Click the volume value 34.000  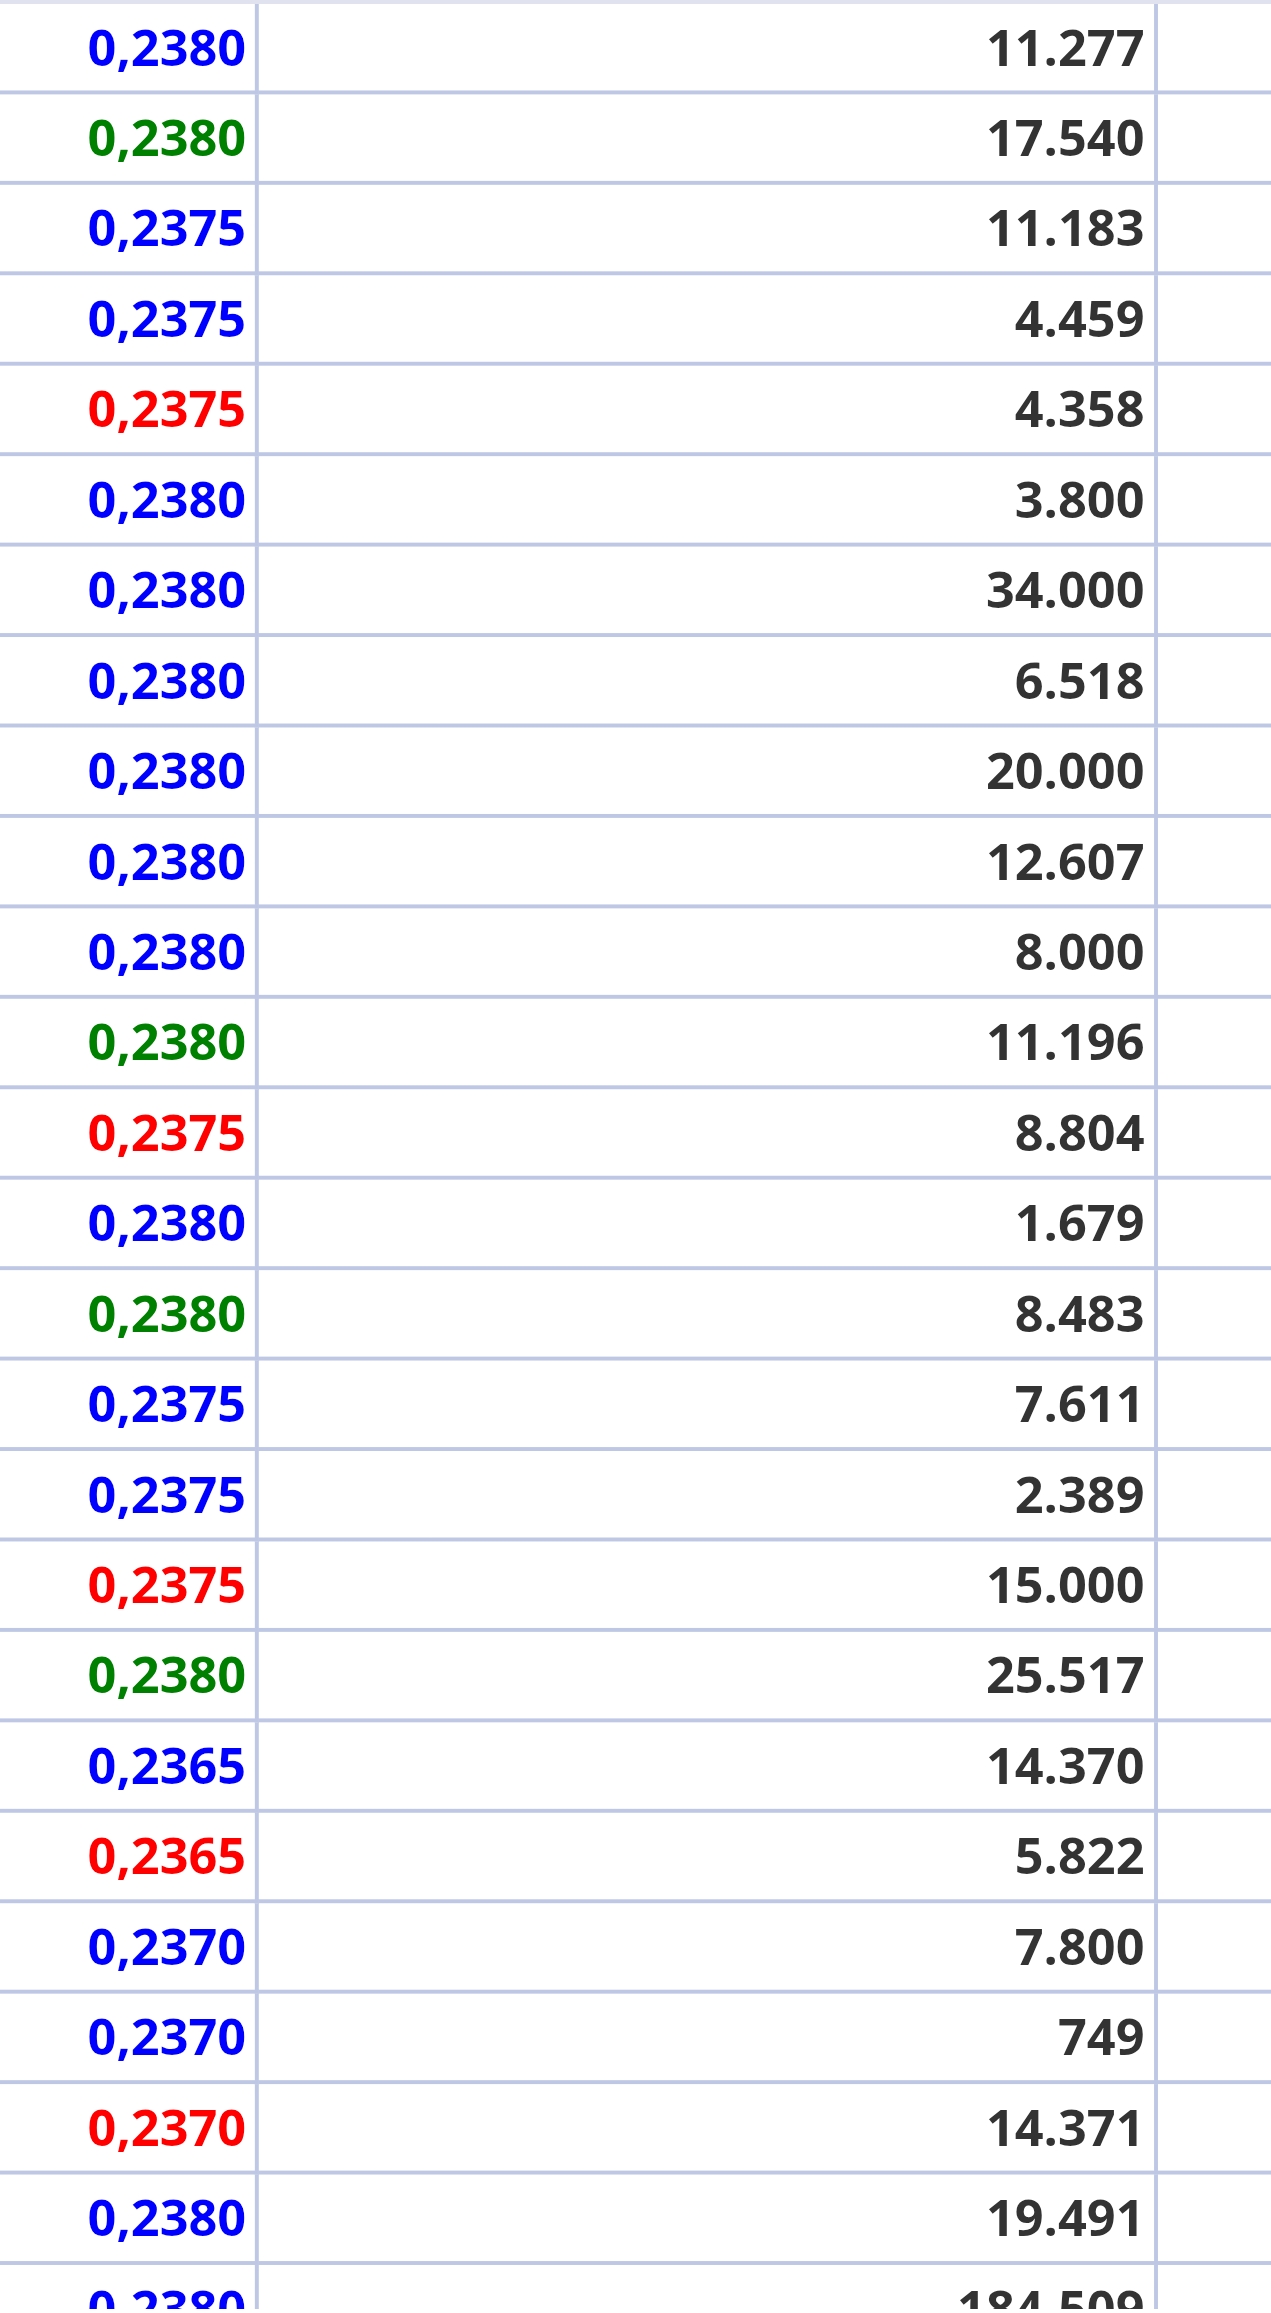coord(1064,591)
